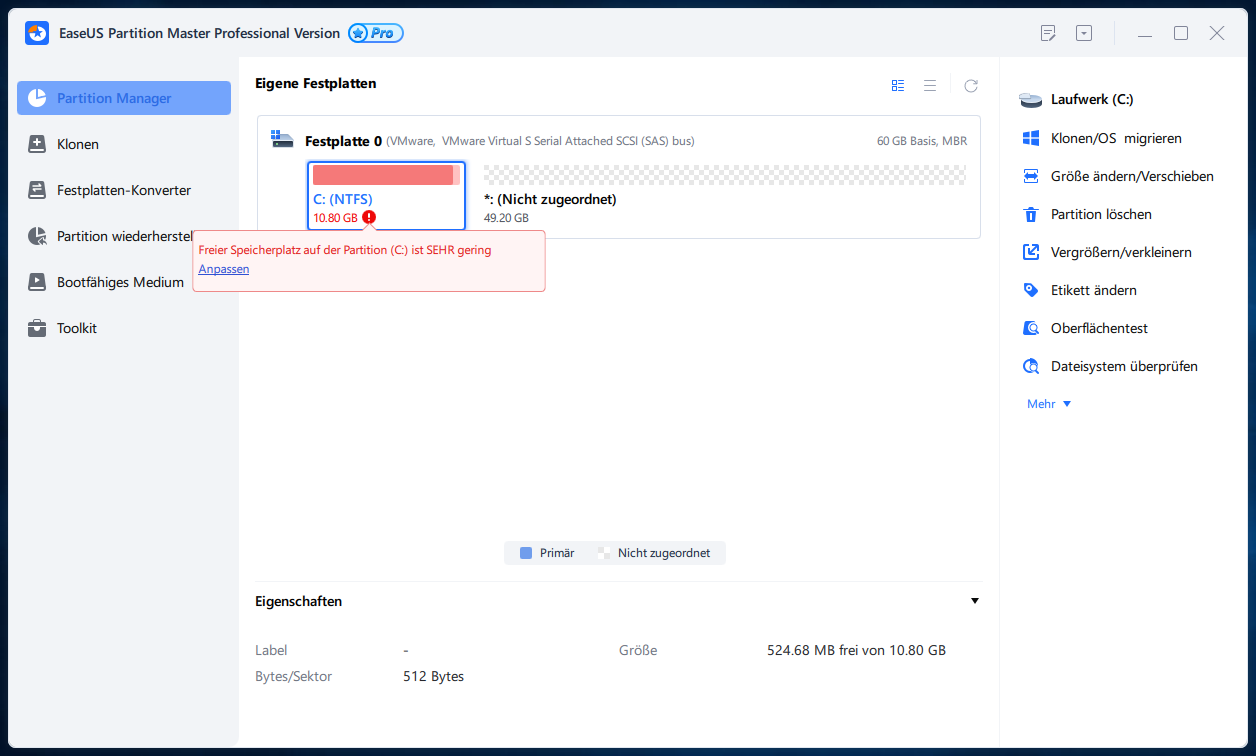Open the notes/task list icon in title bar
Viewport: 1256px width, 756px height.
point(1048,33)
